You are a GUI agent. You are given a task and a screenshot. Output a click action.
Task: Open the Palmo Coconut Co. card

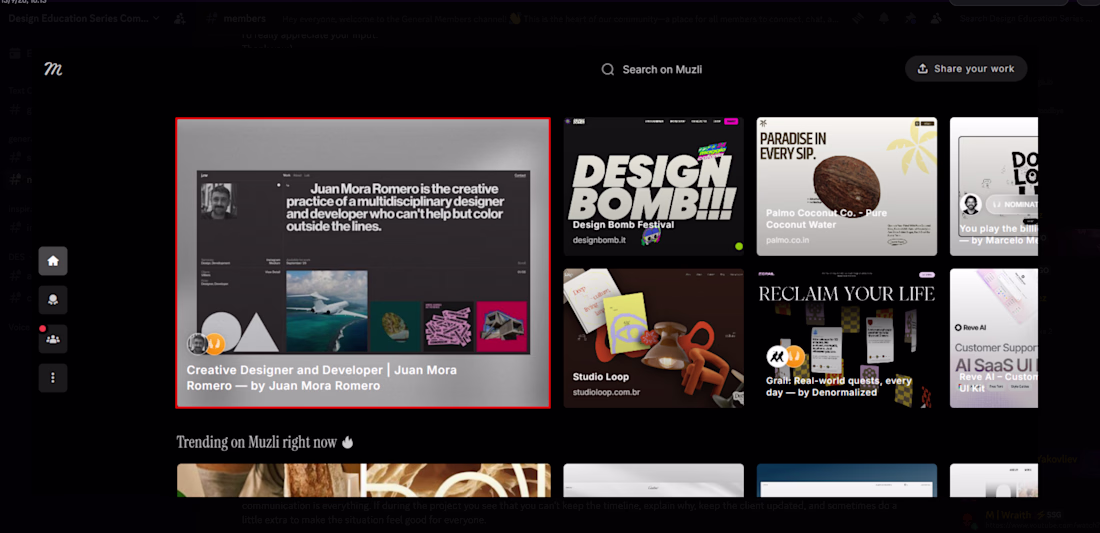pos(847,187)
